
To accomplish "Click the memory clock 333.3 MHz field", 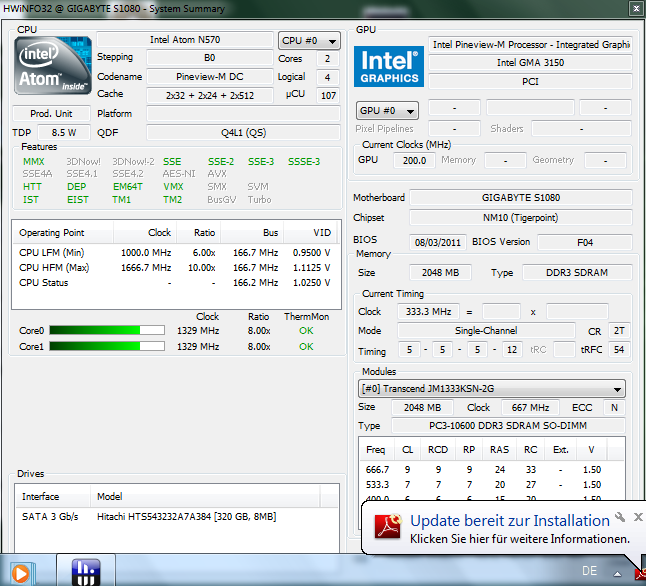I will tap(428, 312).
